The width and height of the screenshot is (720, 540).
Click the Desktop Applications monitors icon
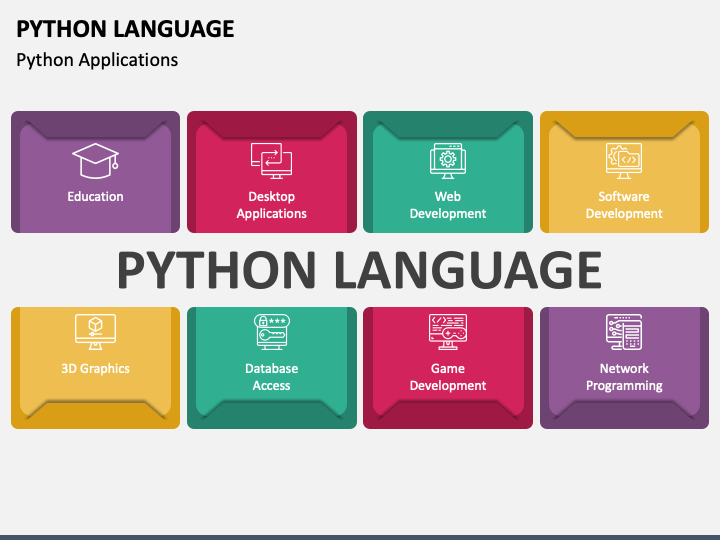(x=271, y=161)
